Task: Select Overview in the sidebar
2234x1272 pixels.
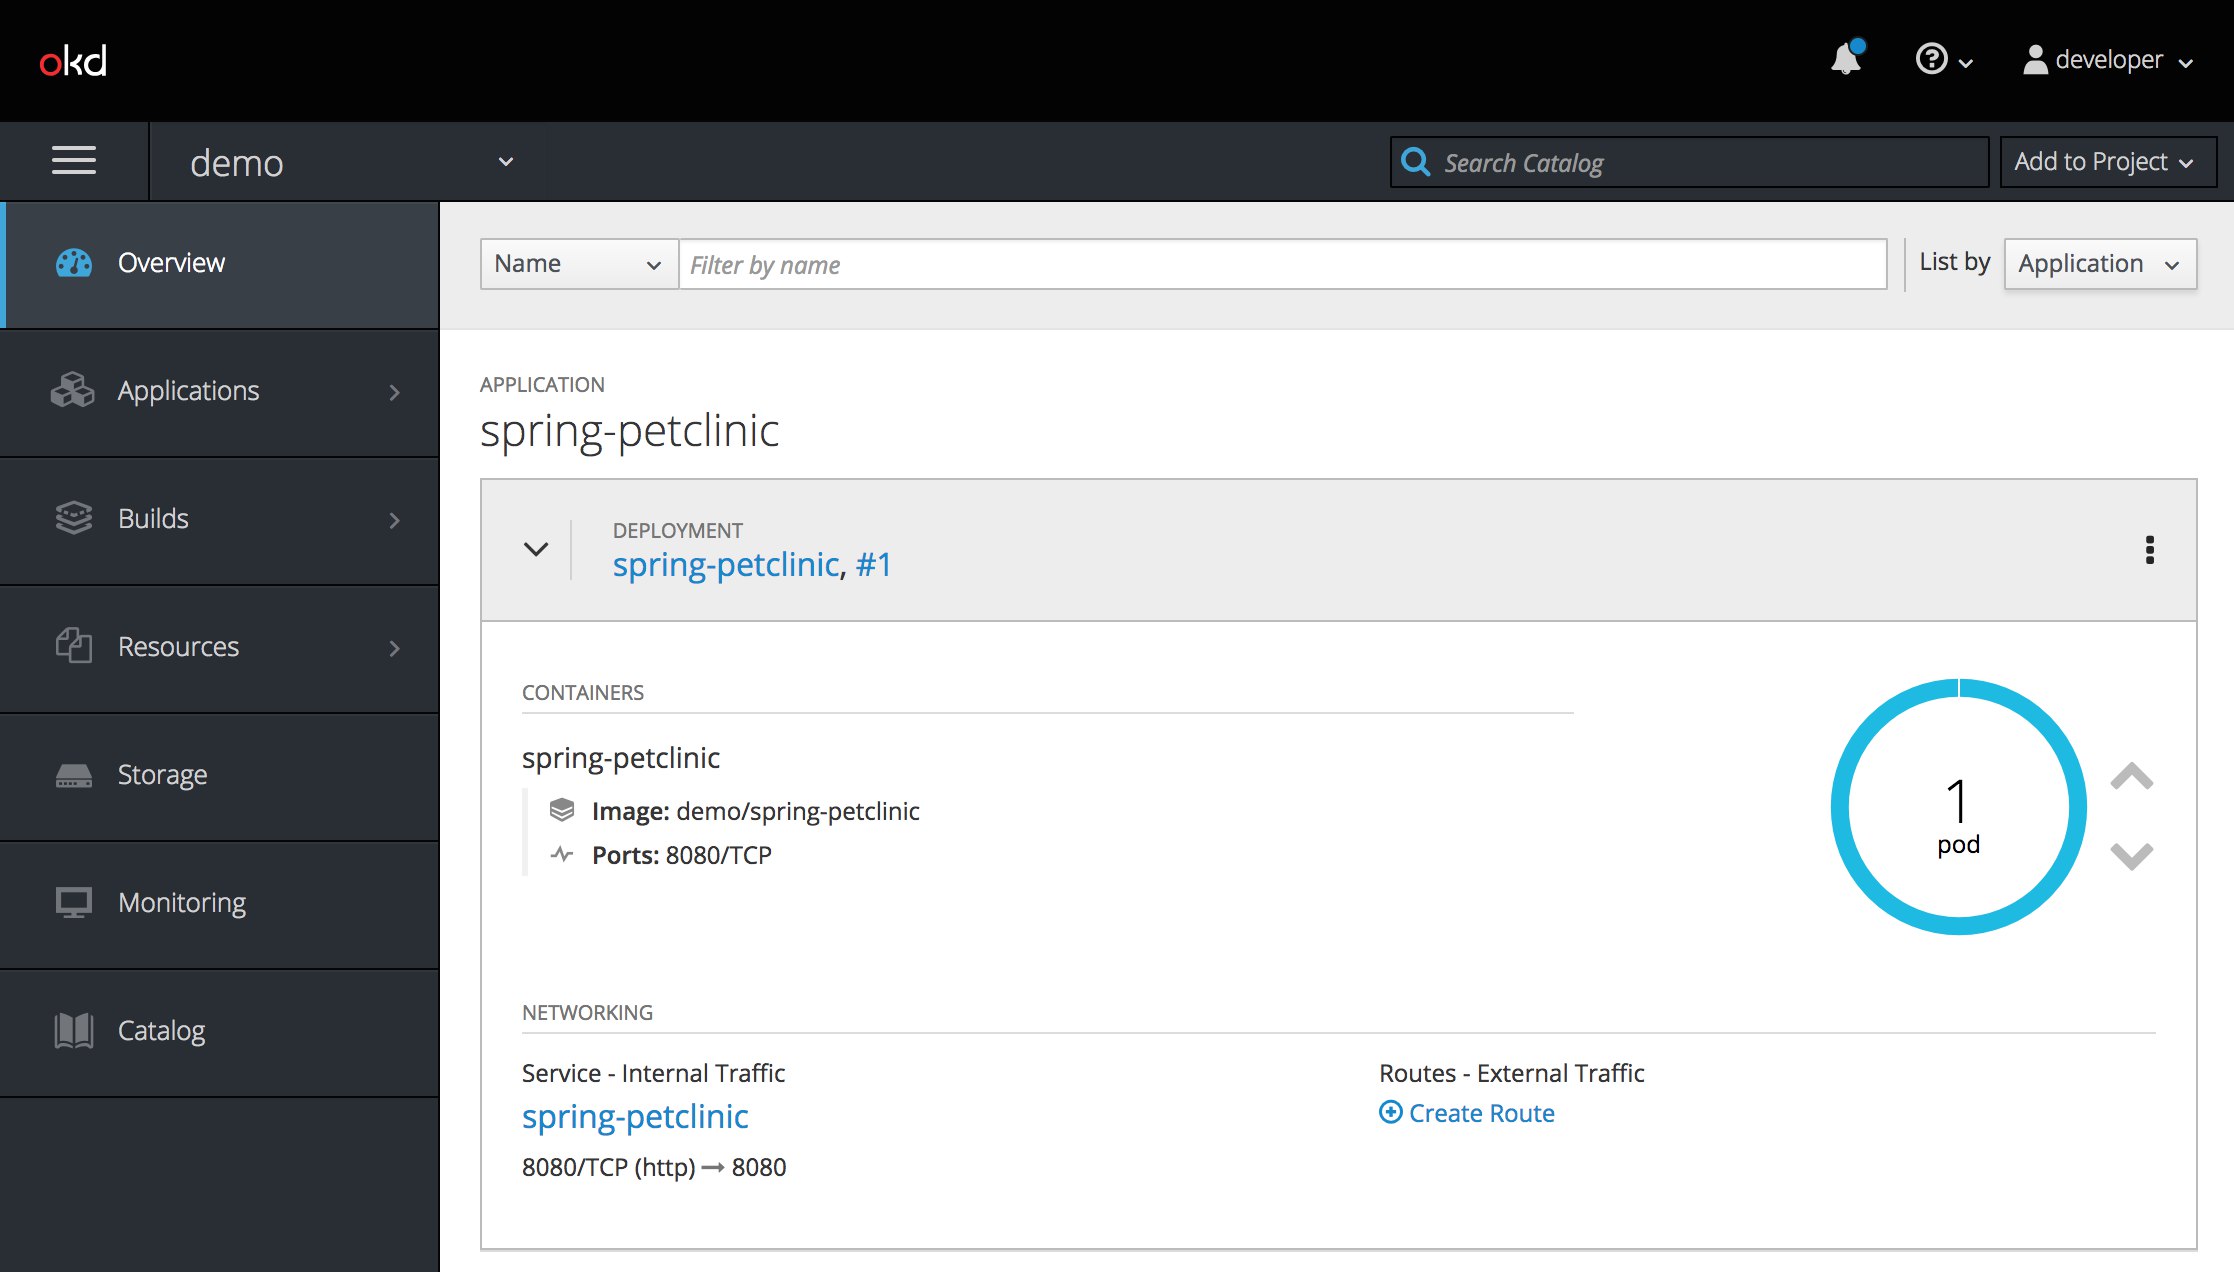Action: point(220,264)
